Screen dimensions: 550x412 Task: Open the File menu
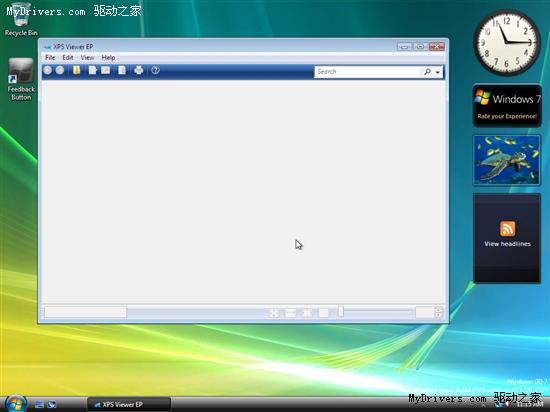pyautogui.click(x=50, y=58)
